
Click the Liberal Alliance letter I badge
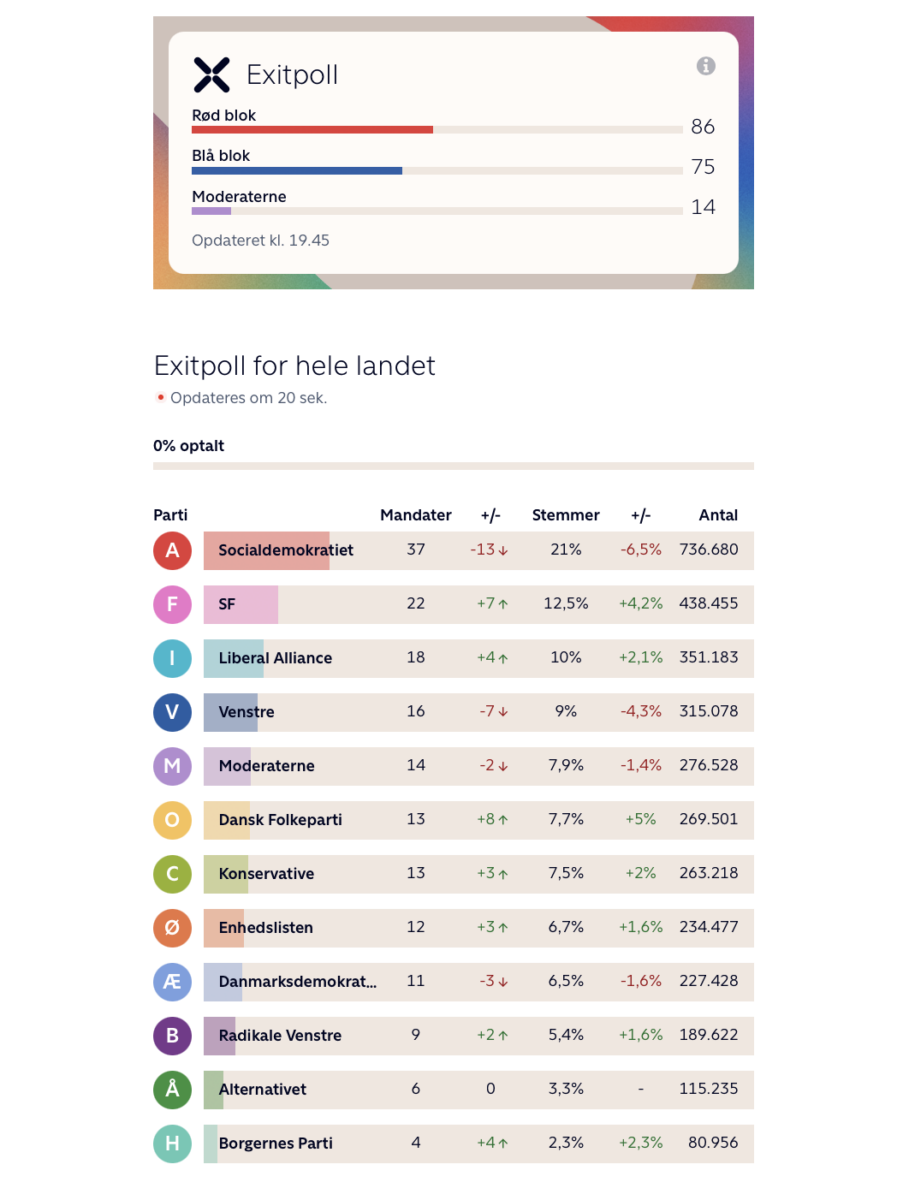172,658
